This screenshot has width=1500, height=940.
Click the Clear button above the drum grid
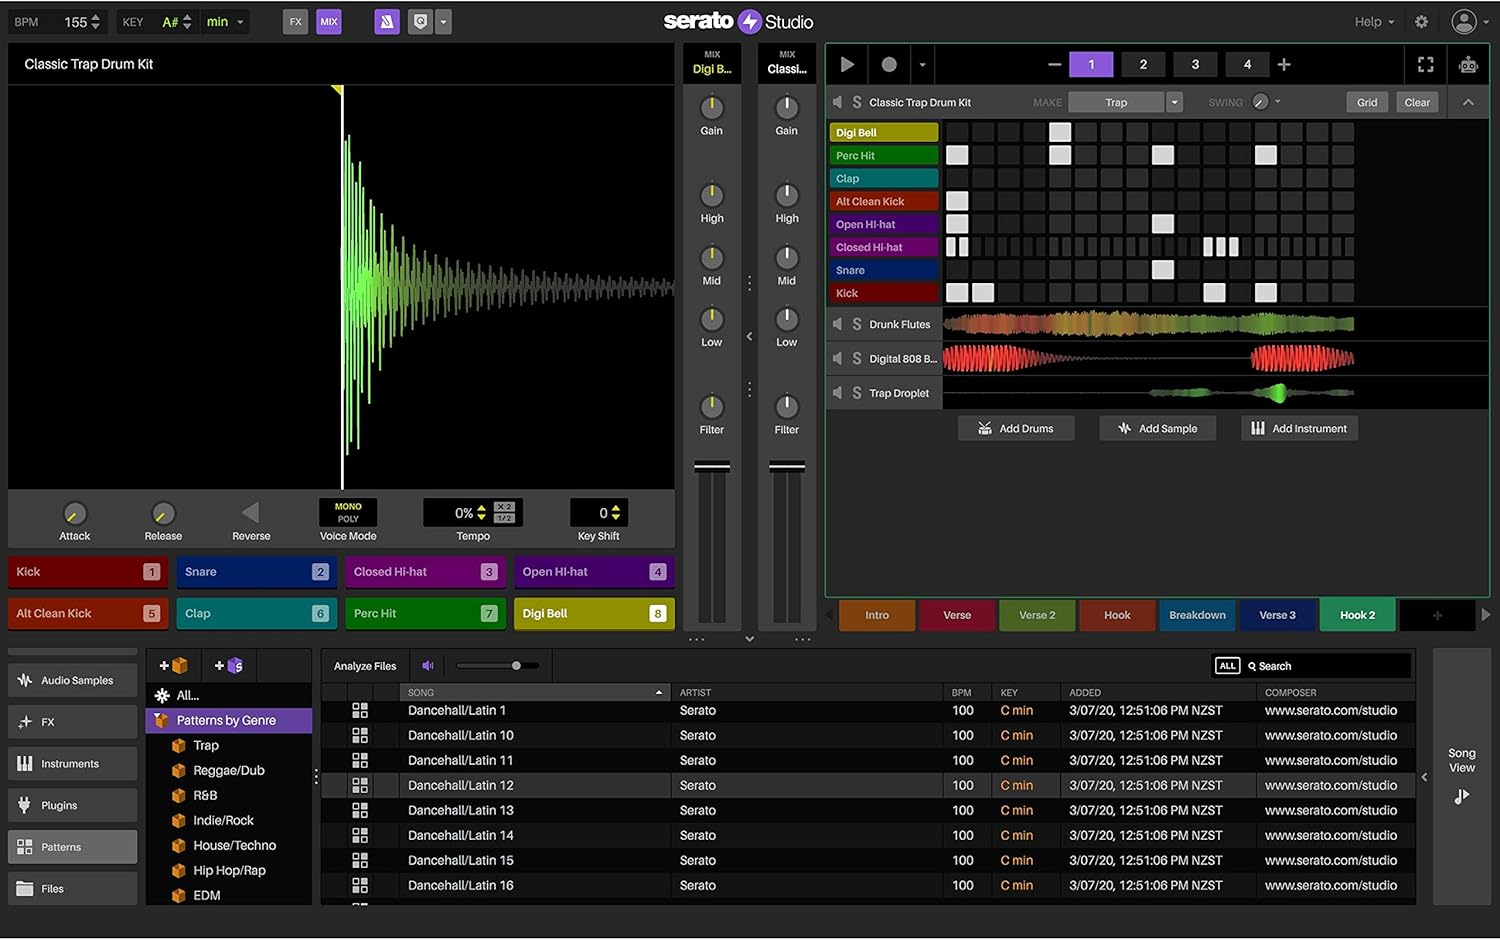[1417, 101]
